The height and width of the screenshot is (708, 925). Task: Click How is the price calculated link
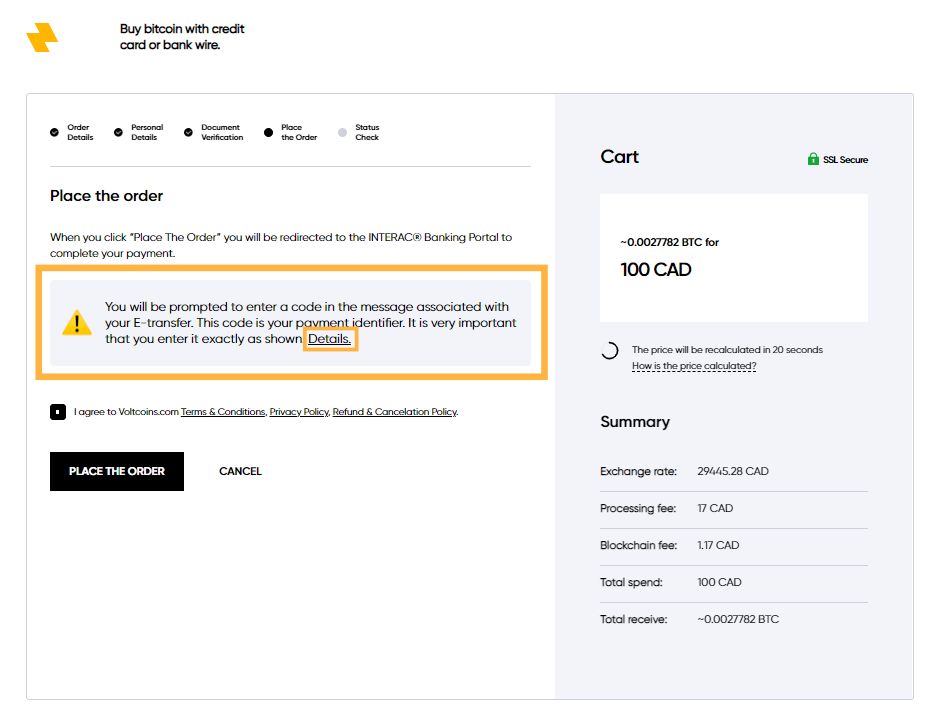(x=694, y=366)
